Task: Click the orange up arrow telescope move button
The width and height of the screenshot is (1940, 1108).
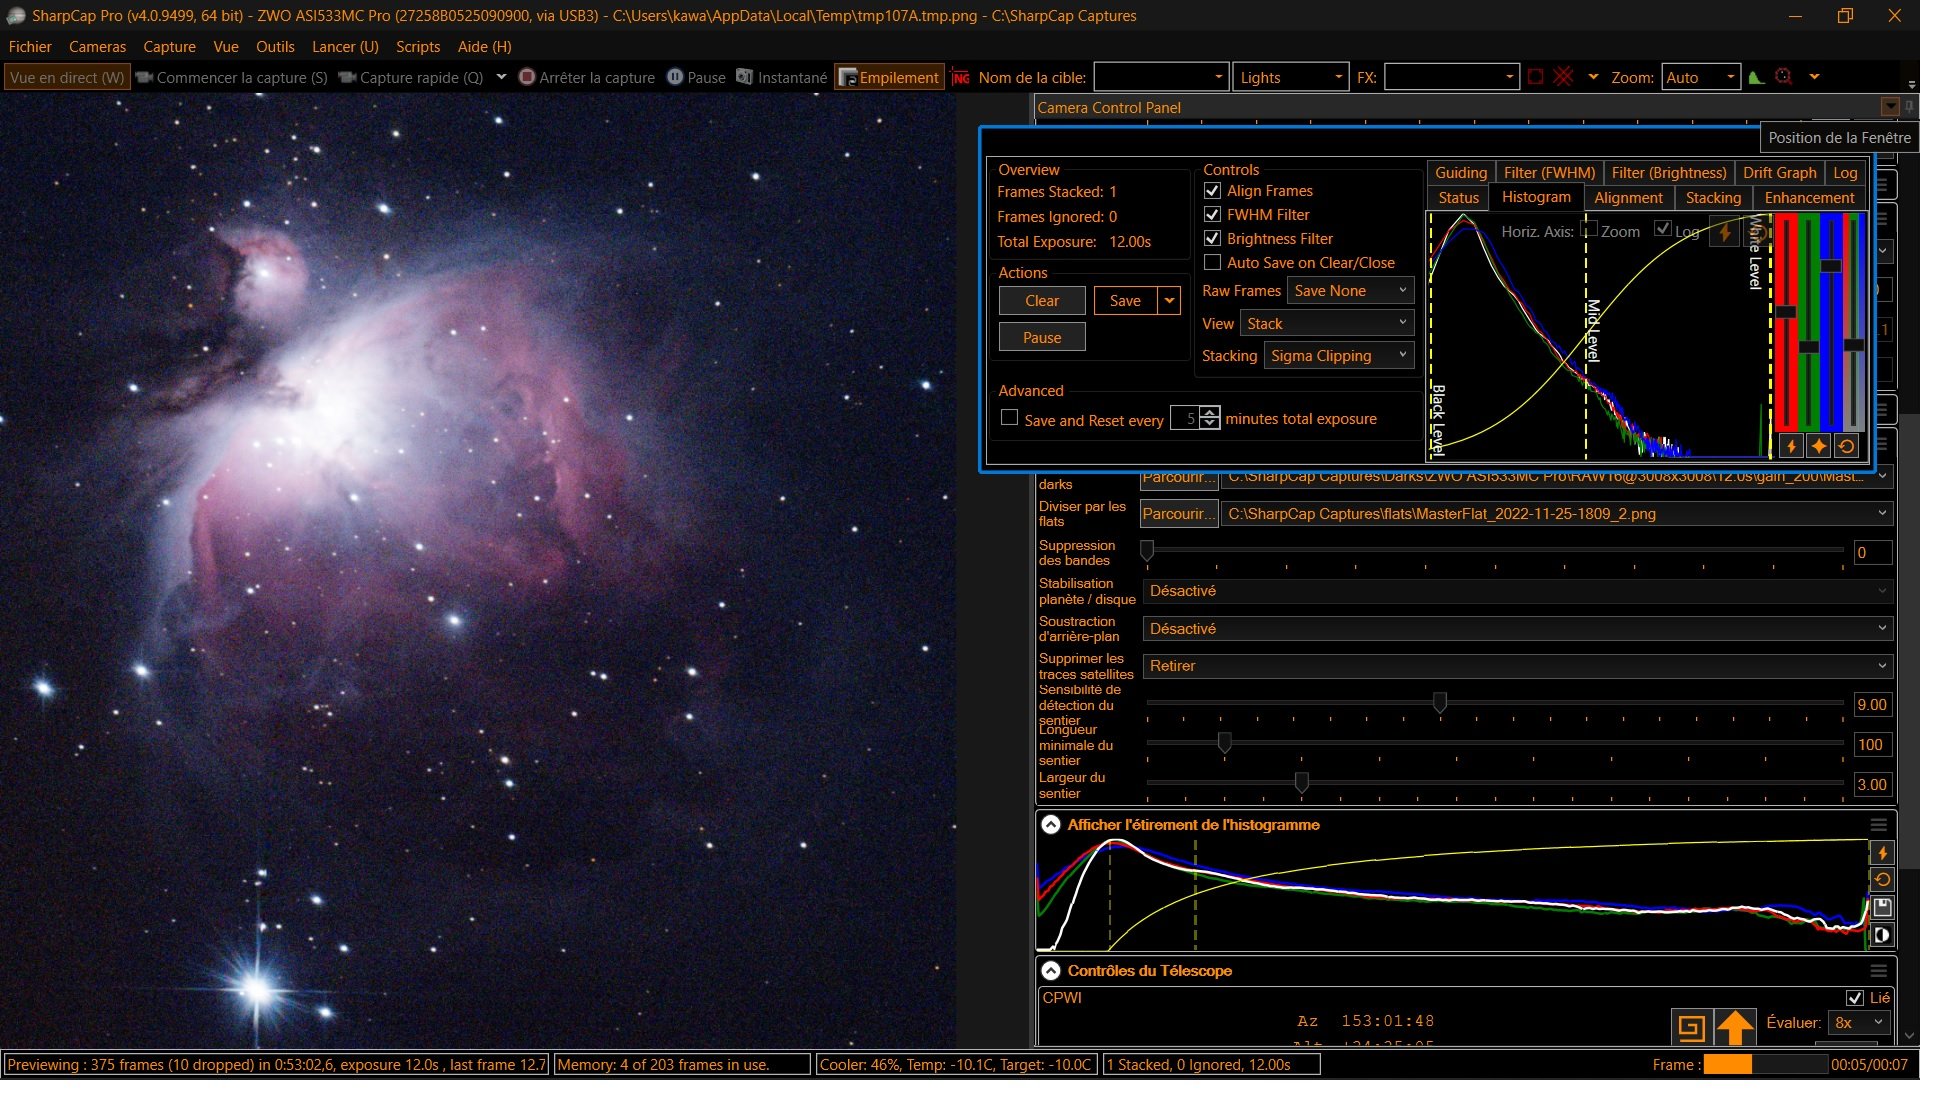Action: [1735, 1027]
